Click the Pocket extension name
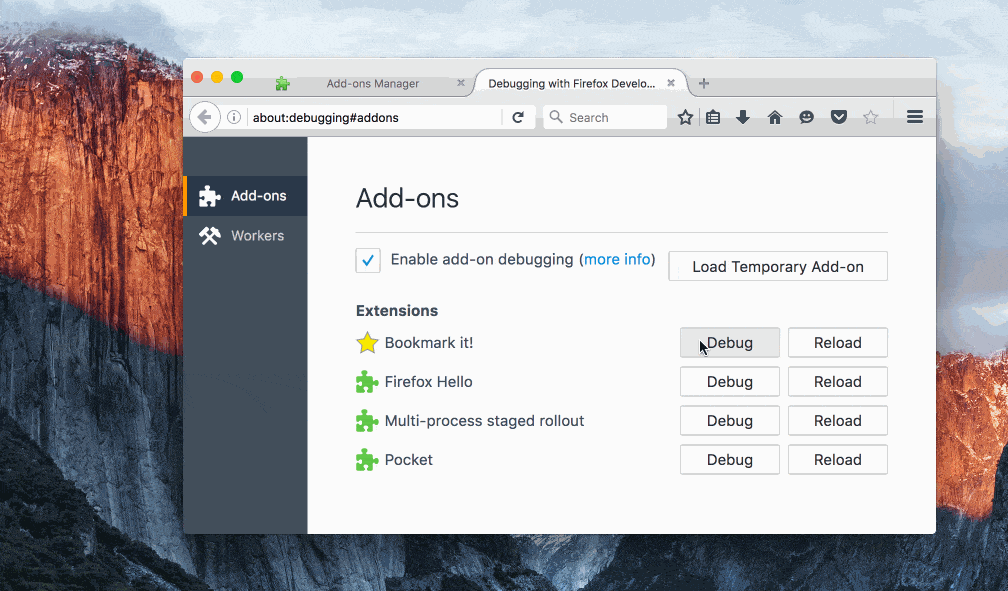This screenshot has width=1008, height=591. (408, 460)
